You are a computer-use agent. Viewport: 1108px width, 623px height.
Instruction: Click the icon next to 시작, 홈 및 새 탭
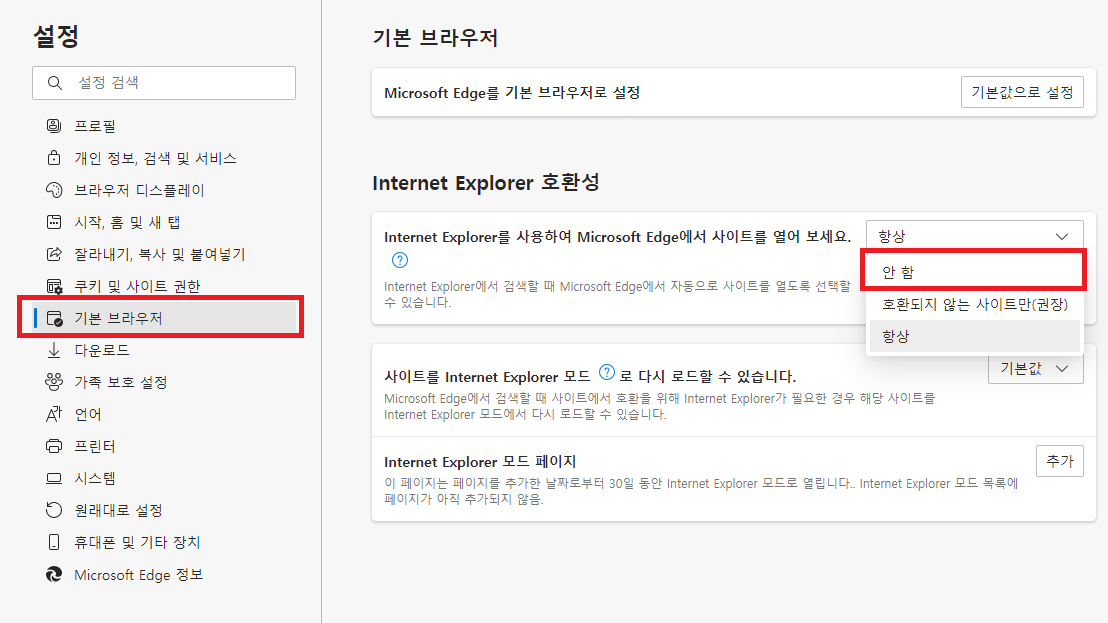click(54, 222)
